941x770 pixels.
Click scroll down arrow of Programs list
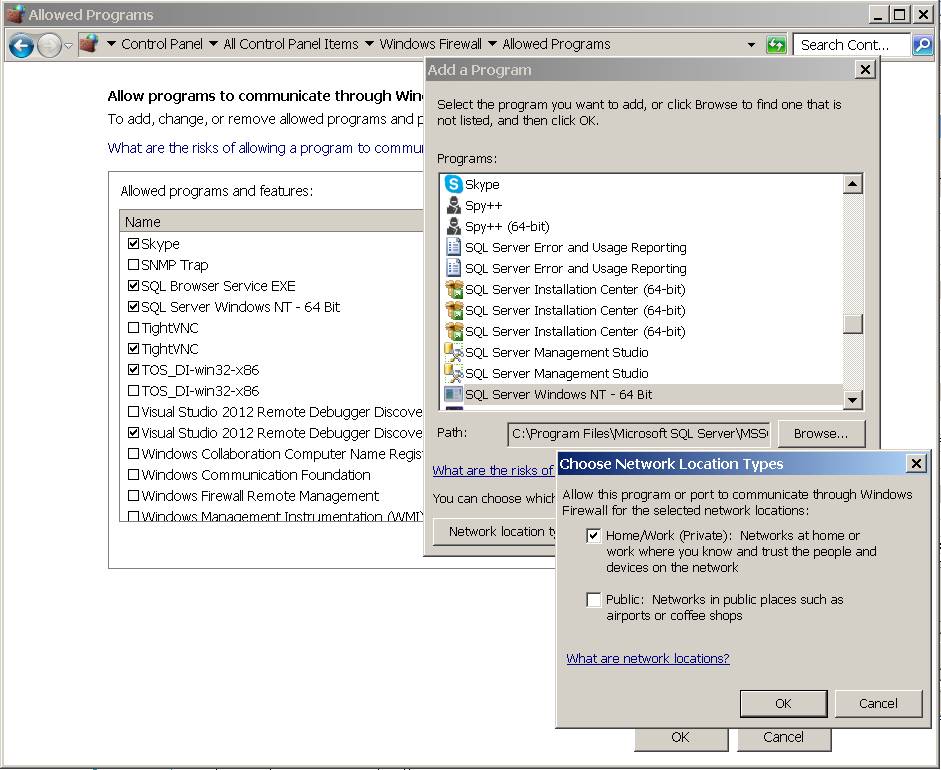pyautogui.click(x=853, y=399)
